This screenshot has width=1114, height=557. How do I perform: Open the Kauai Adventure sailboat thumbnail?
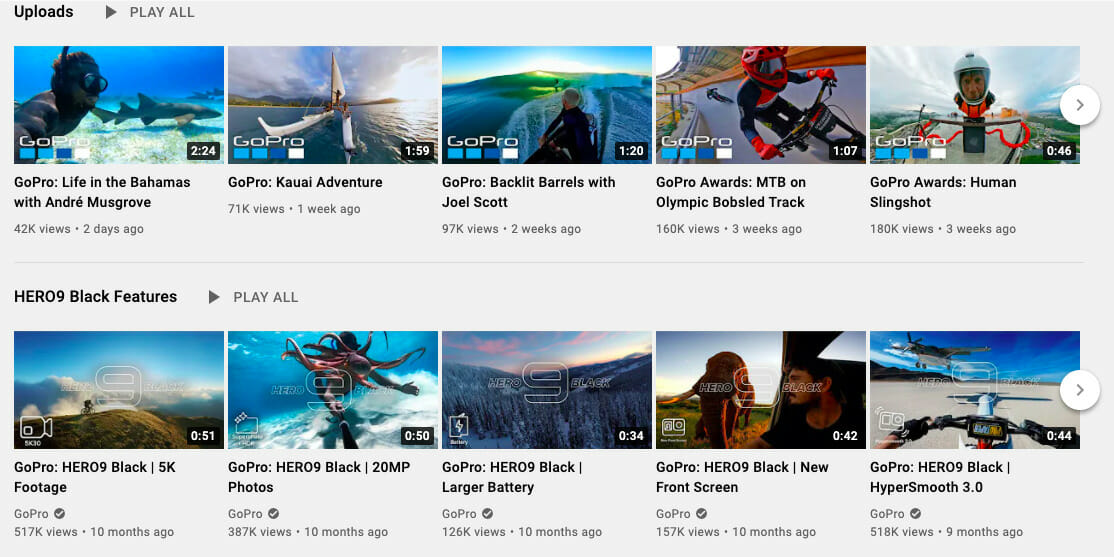pos(332,105)
